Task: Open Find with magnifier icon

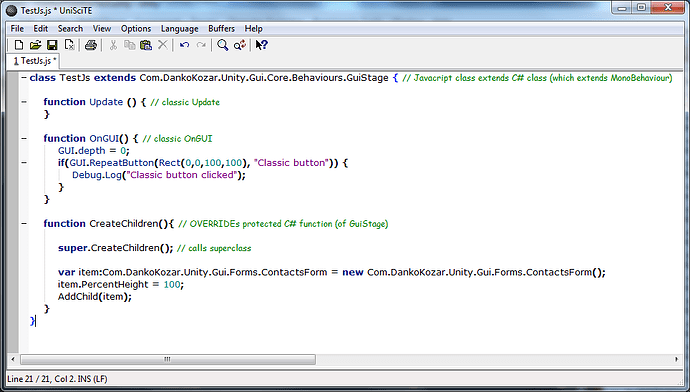Action: pyautogui.click(x=223, y=45)
